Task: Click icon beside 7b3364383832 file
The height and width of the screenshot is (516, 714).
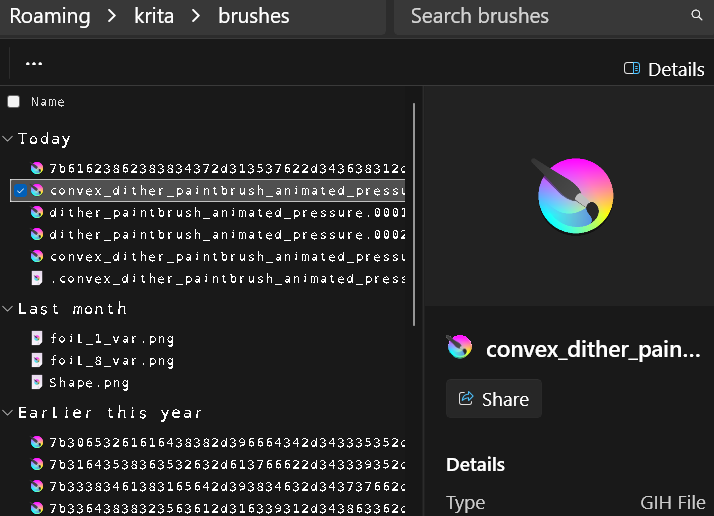Action: pyautogui.click(x=37, y=508)
